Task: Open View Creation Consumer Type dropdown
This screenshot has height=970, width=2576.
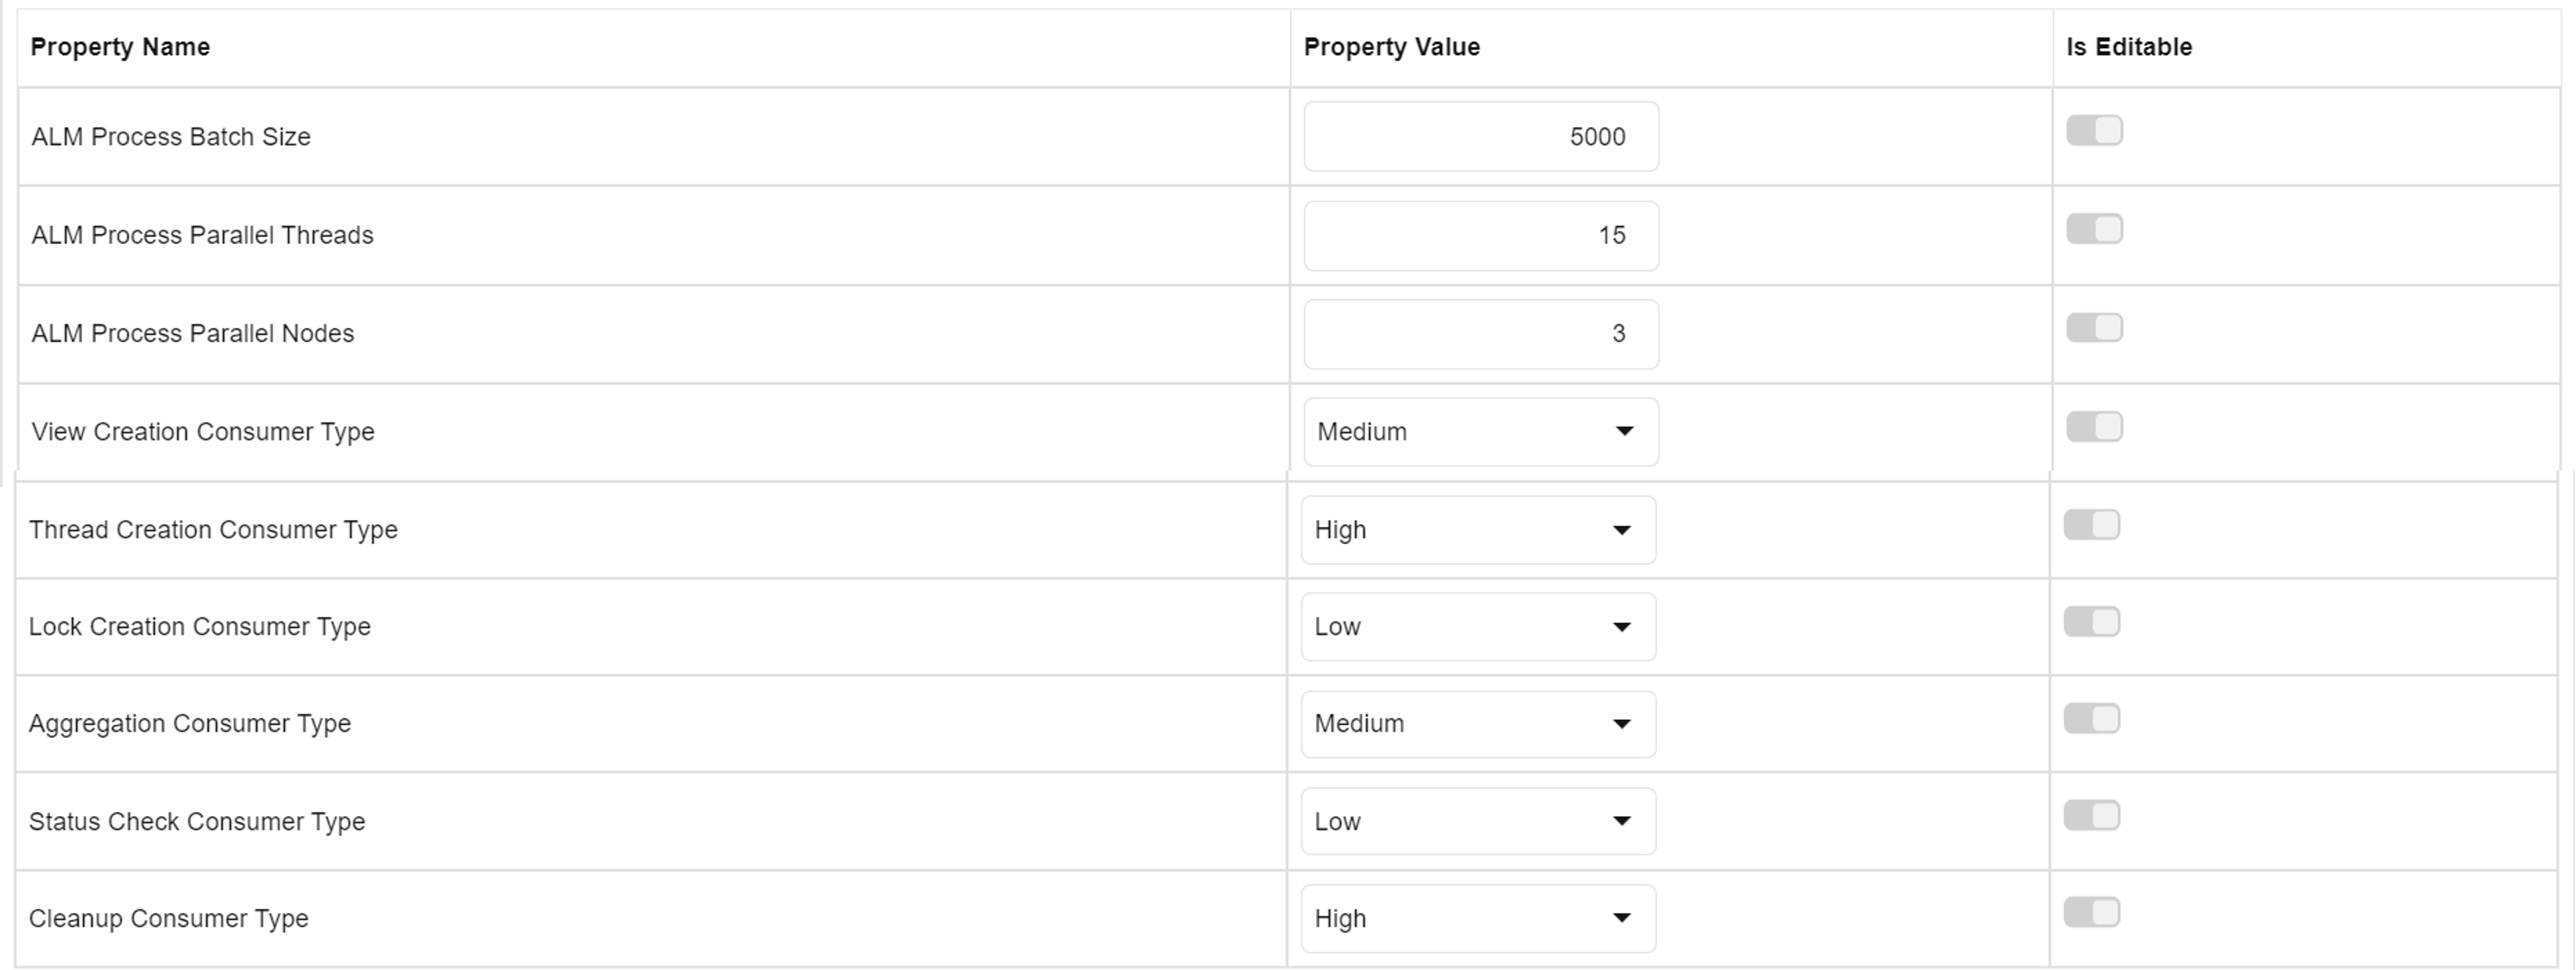Action: point(1480,432)
